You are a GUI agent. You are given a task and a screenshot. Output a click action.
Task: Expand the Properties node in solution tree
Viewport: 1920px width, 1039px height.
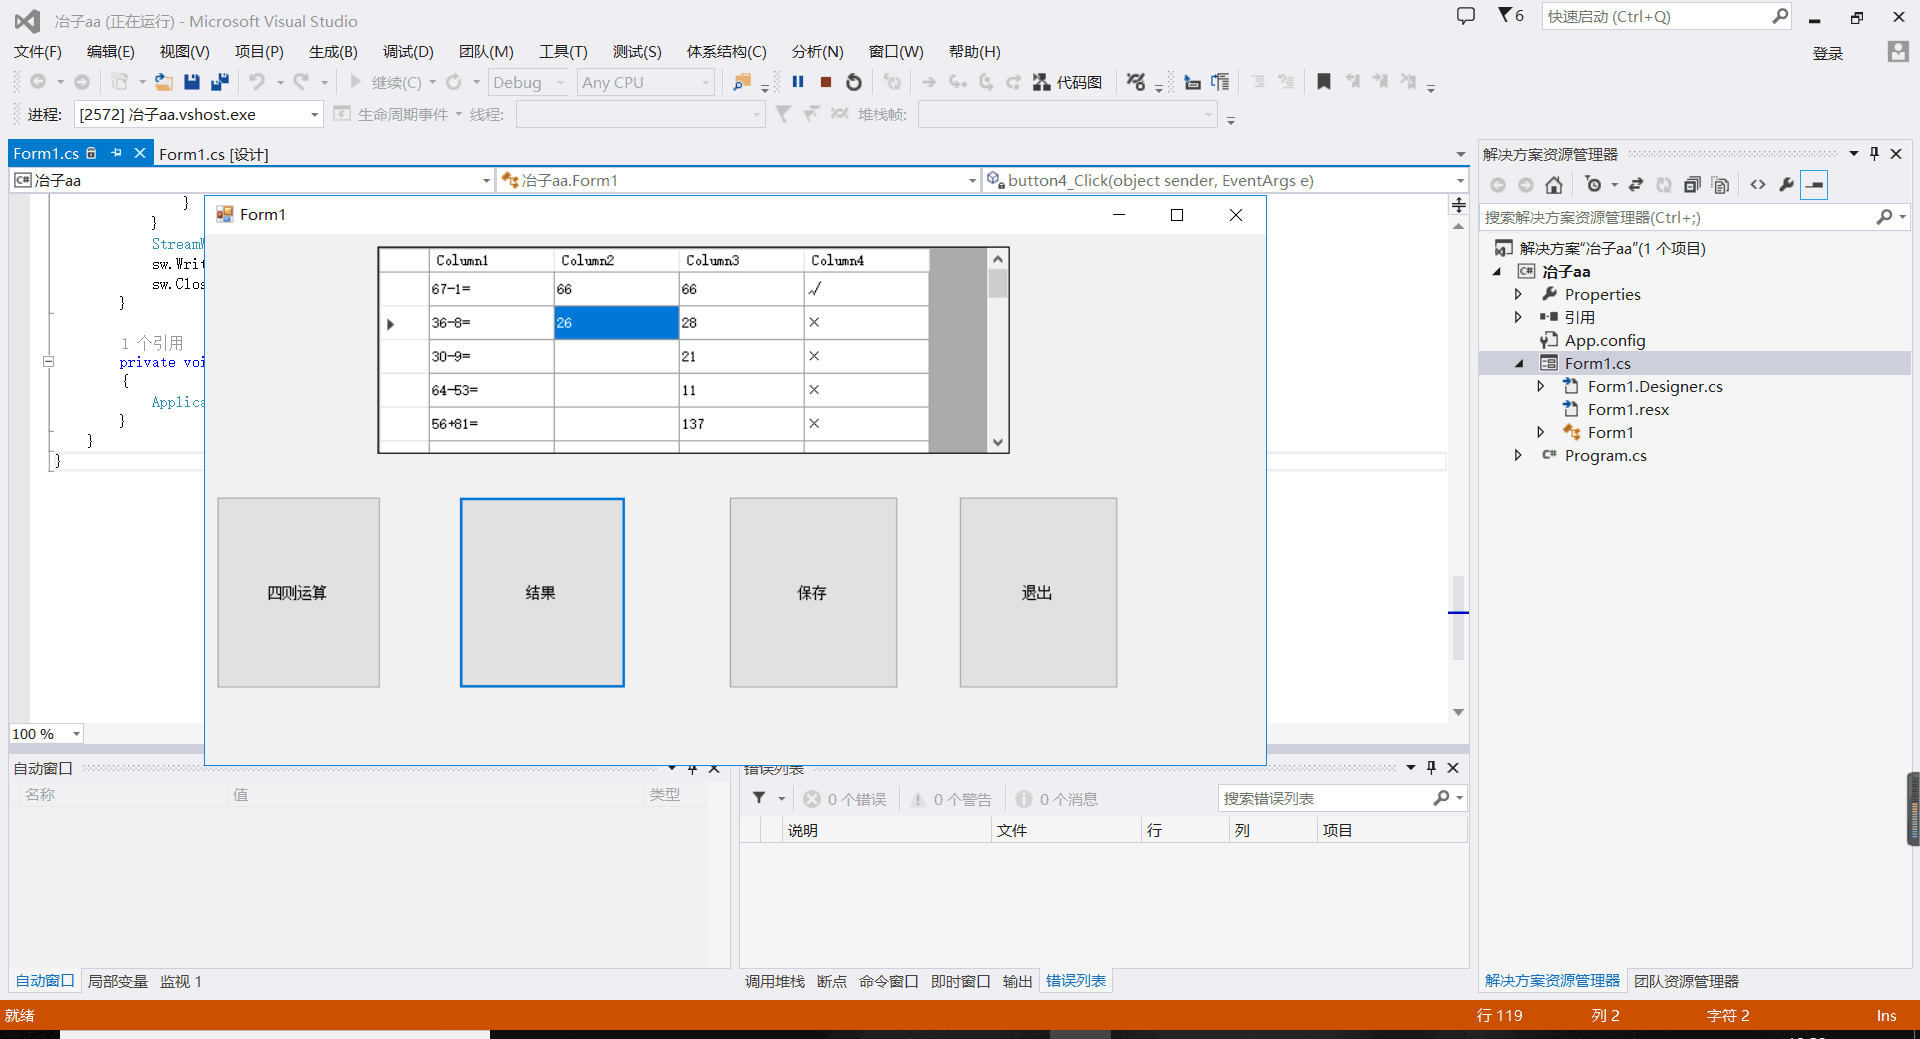[1518, 294]
